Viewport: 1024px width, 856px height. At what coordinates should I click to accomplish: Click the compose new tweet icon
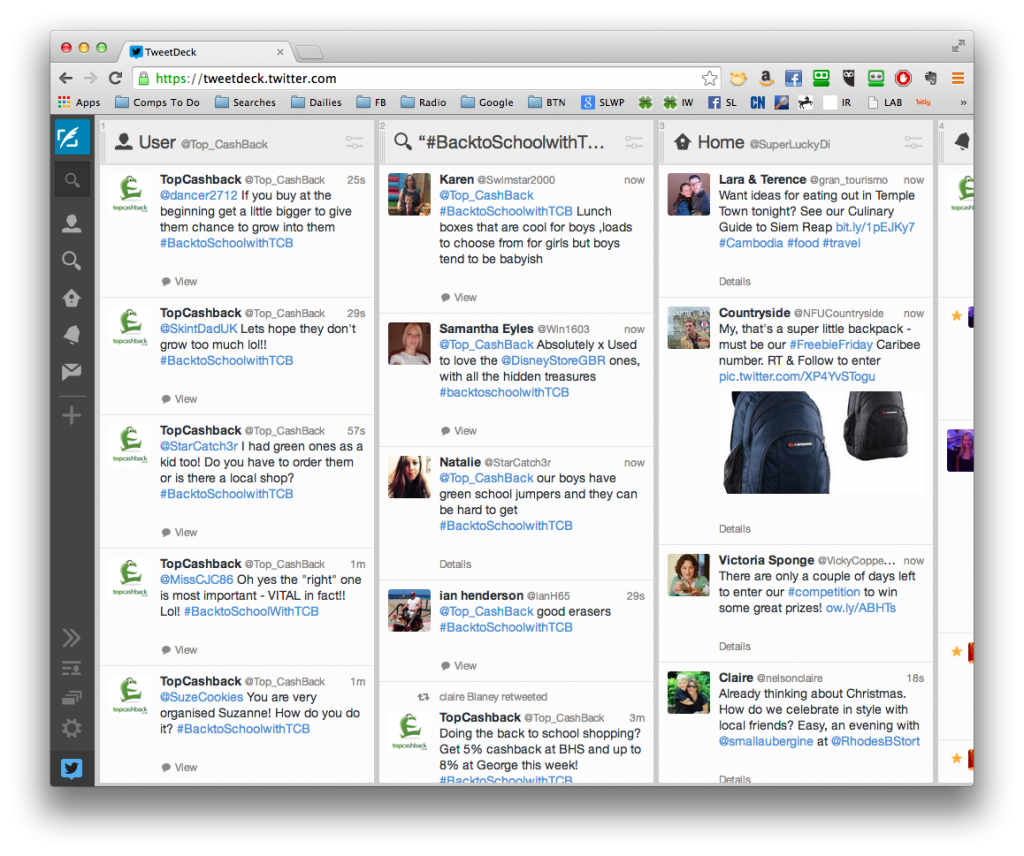tap(71, 137)
